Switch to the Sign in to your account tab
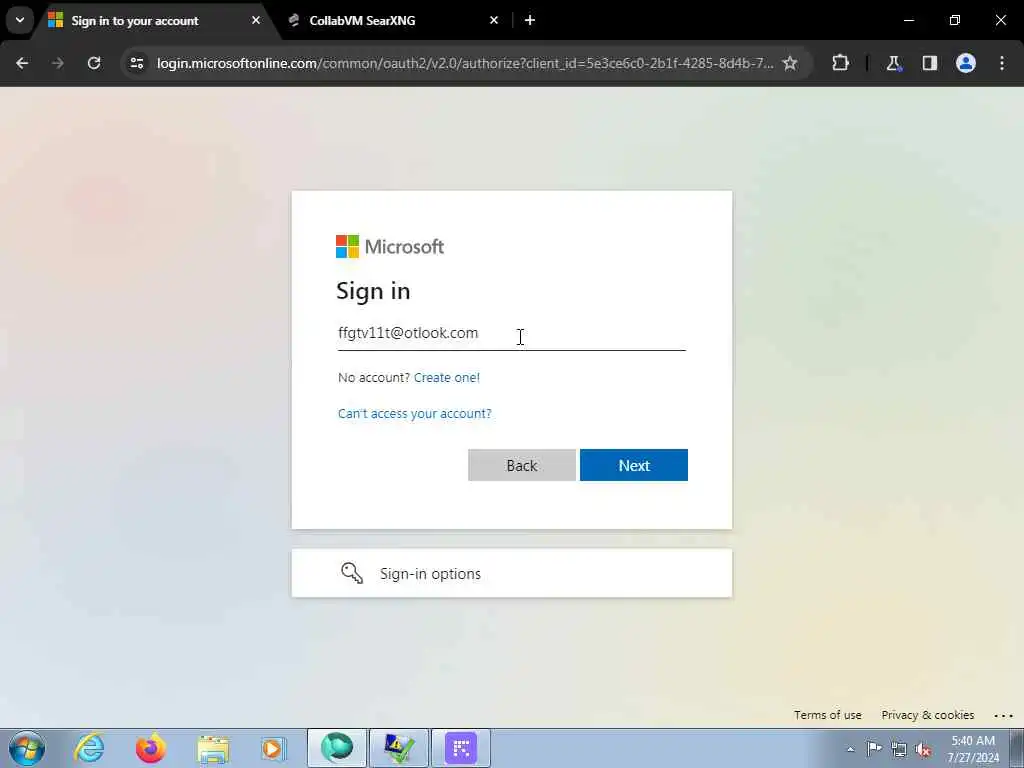 tap(135, 21)
